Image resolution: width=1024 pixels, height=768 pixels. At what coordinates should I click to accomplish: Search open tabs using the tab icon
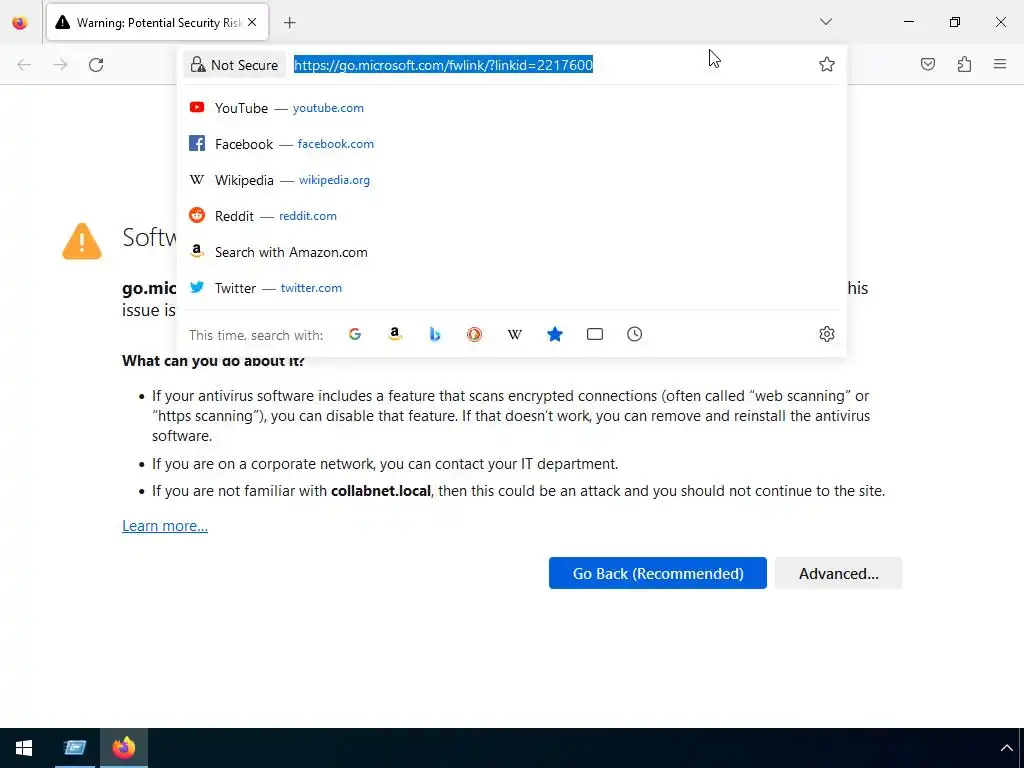[594, 334]
